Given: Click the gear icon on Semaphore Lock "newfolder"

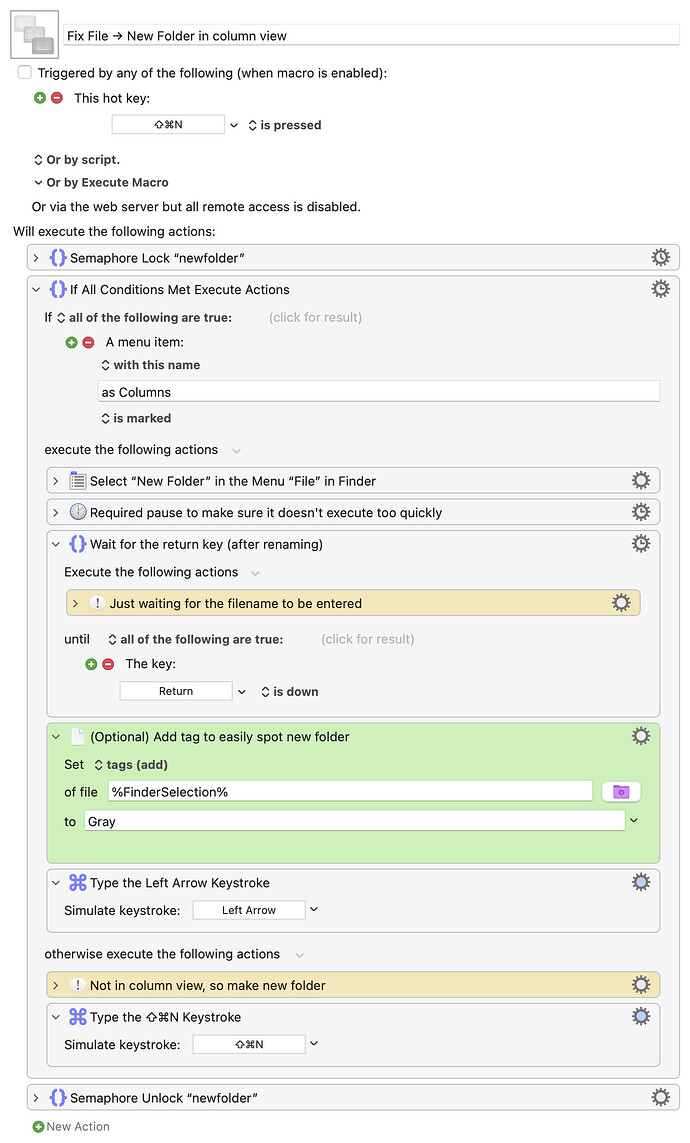Looking at the screenshot, I should tap(661, 257).
